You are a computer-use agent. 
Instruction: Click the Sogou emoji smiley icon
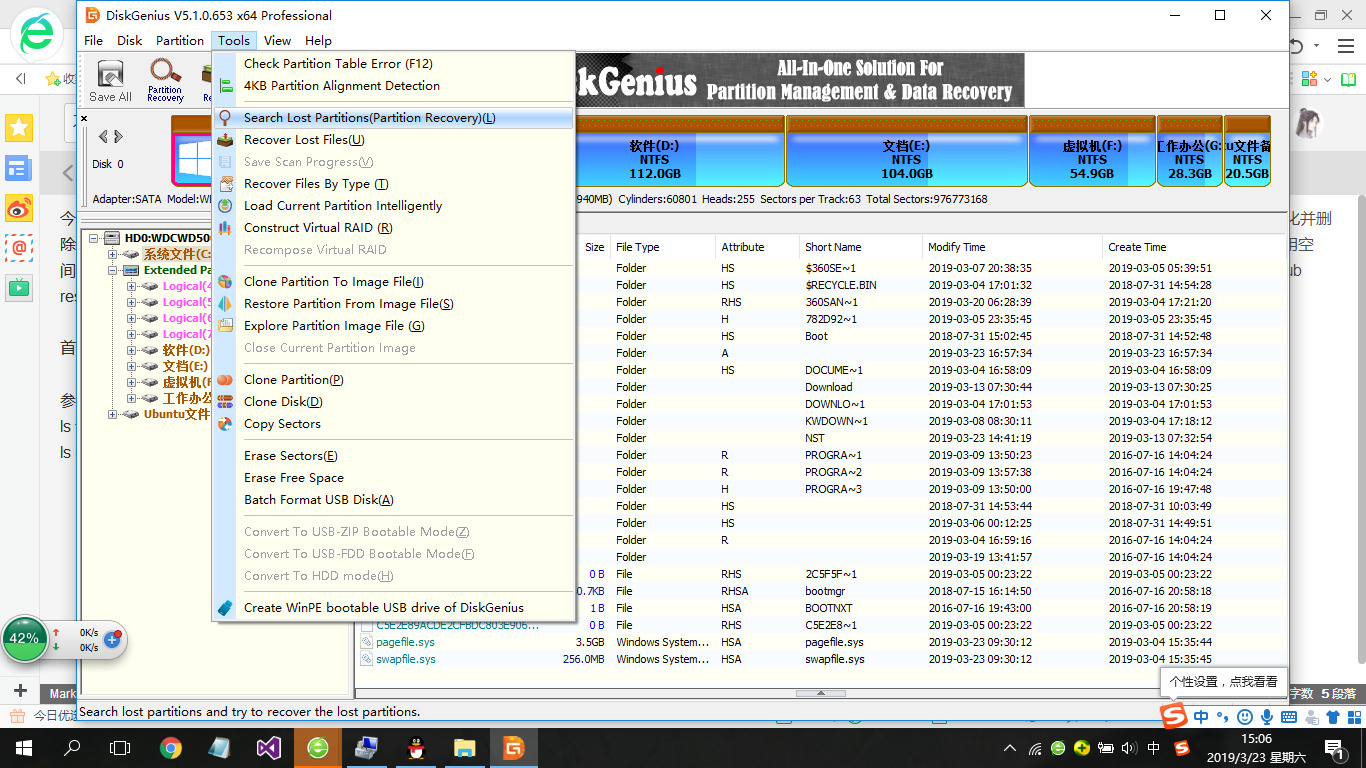pos(1244,717)
